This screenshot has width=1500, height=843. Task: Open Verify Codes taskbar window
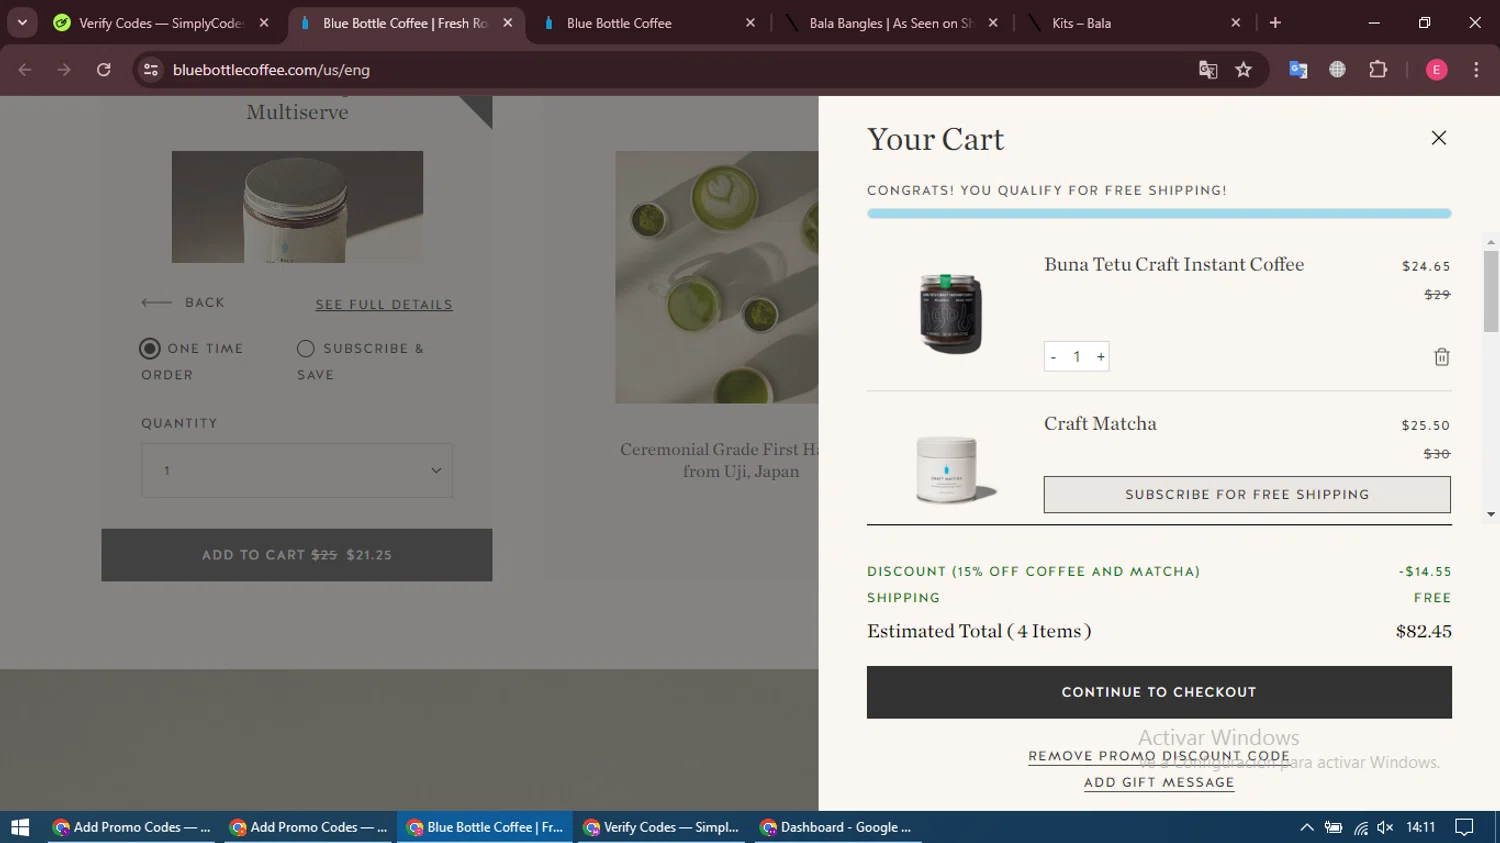(662, 827)
